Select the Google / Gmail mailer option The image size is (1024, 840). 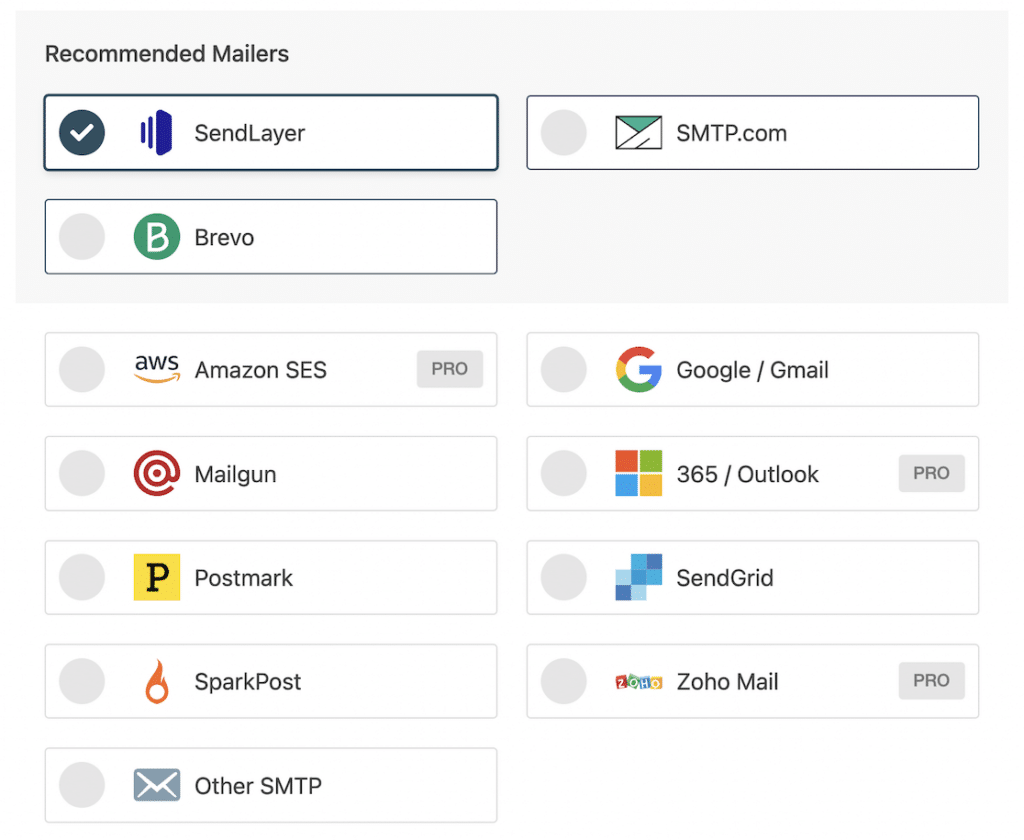pos(563,369)
